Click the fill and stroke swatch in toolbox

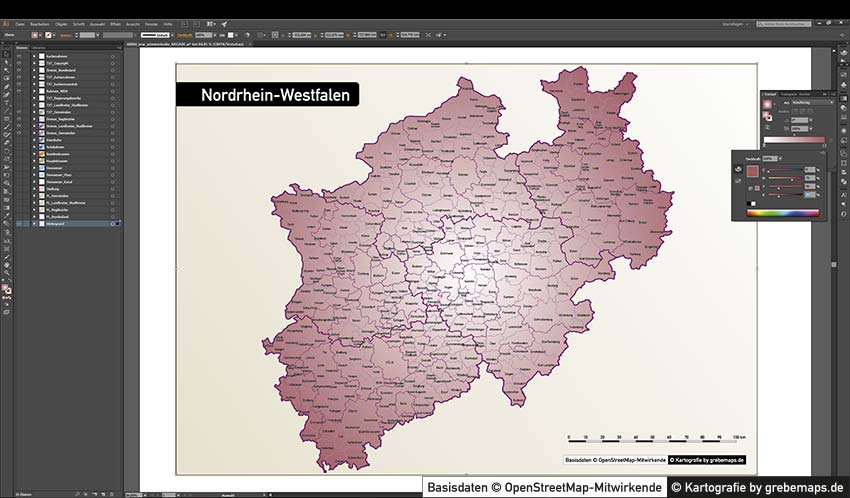(7, 288)
